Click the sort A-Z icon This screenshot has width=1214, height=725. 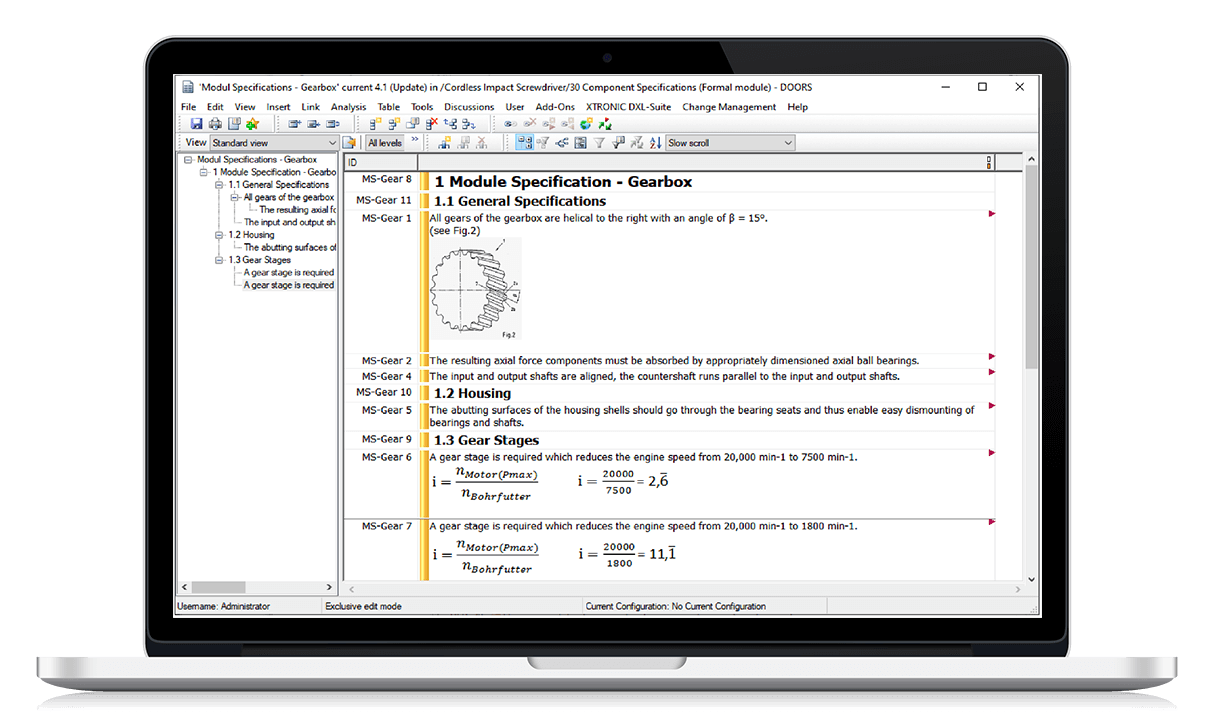pyautogui.click(x=654, y=143)
